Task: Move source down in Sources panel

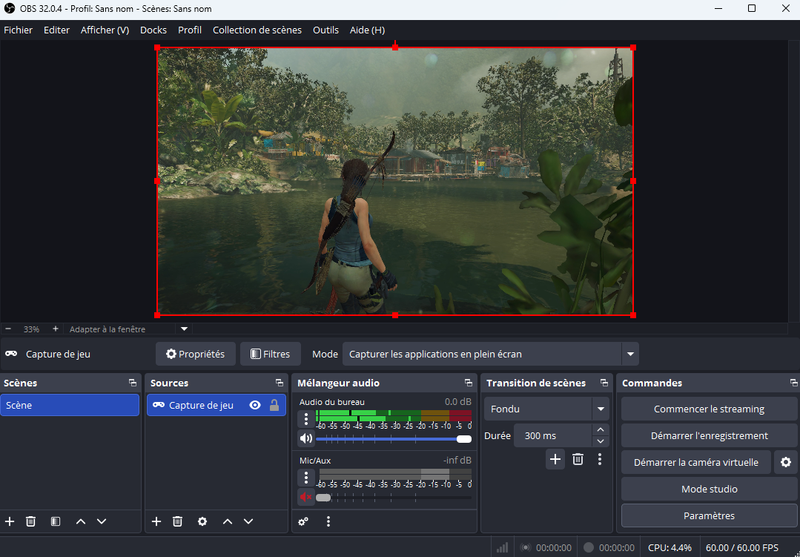Action: [x=248, y=521]
